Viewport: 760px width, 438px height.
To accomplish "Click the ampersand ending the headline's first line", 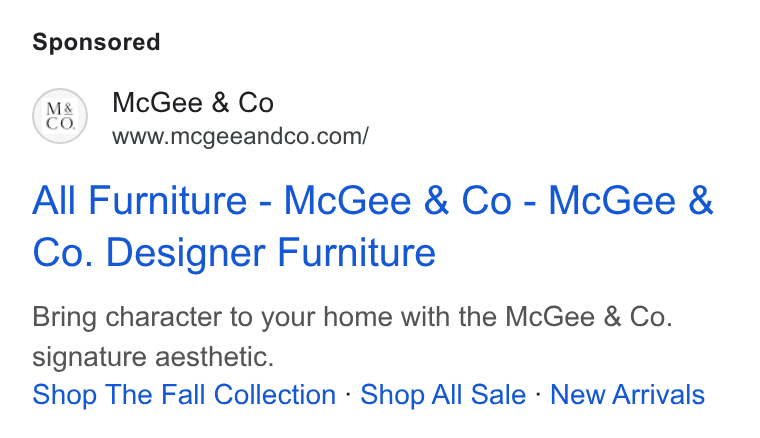I will (700, 200).
